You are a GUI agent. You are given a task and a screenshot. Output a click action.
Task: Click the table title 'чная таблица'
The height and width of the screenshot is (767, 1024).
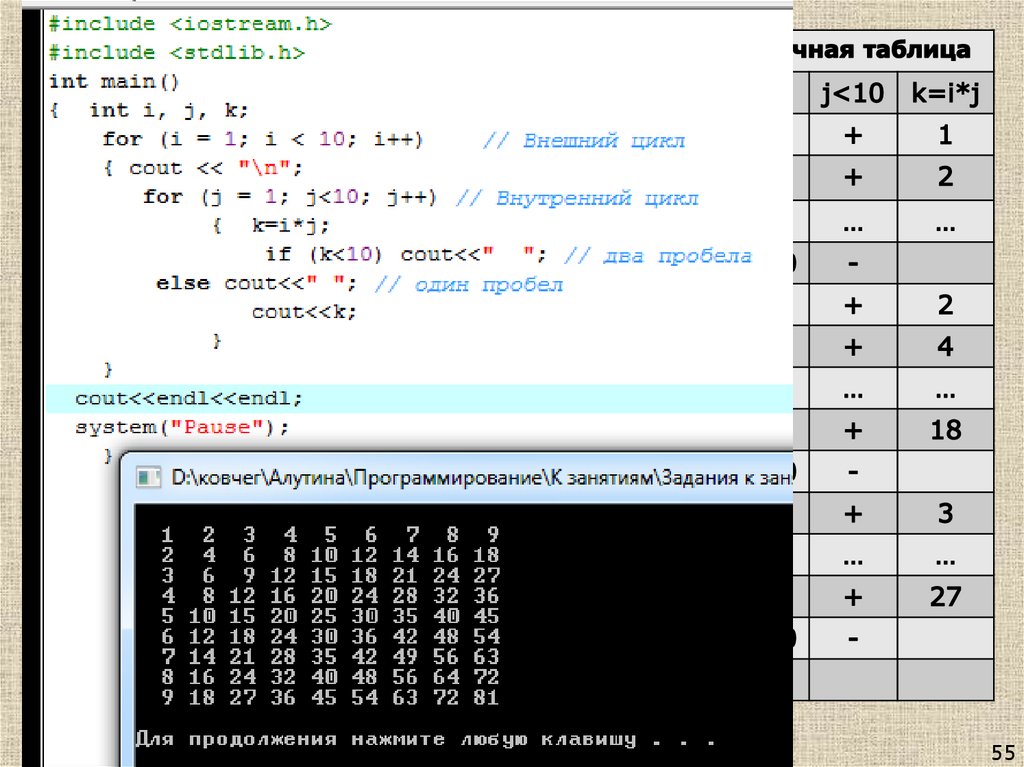coord(882,50)
